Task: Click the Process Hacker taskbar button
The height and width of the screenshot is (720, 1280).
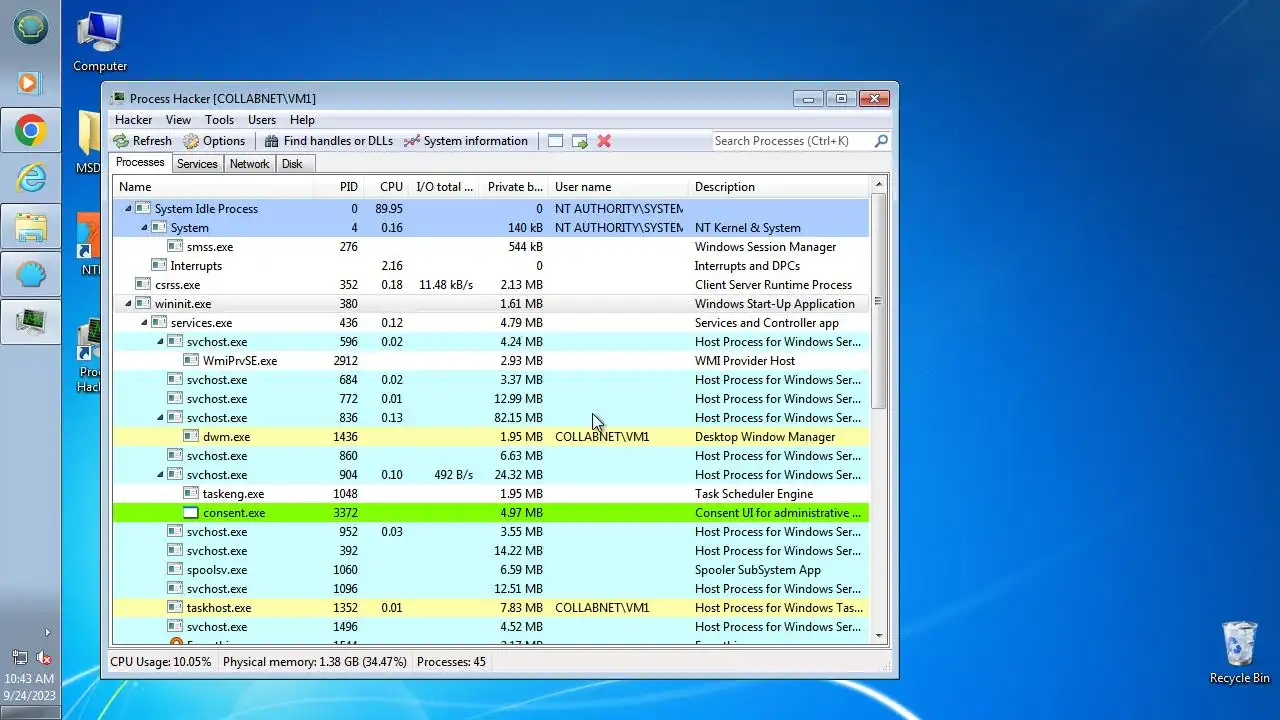Action: tap(30, 323)
